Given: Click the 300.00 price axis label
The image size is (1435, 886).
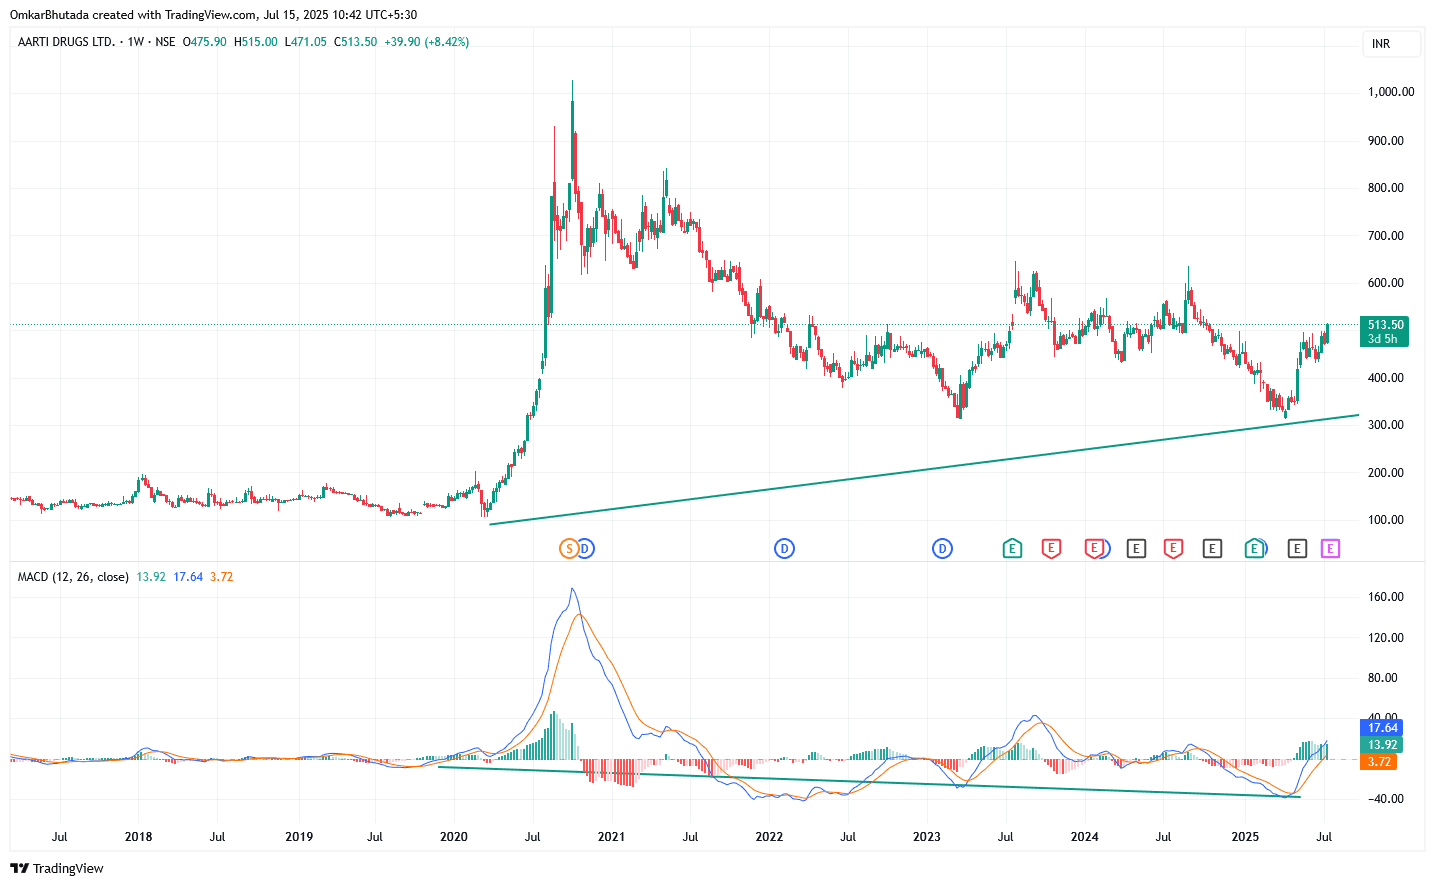Looking at the screenshot, I should (x=1386, y=425).
